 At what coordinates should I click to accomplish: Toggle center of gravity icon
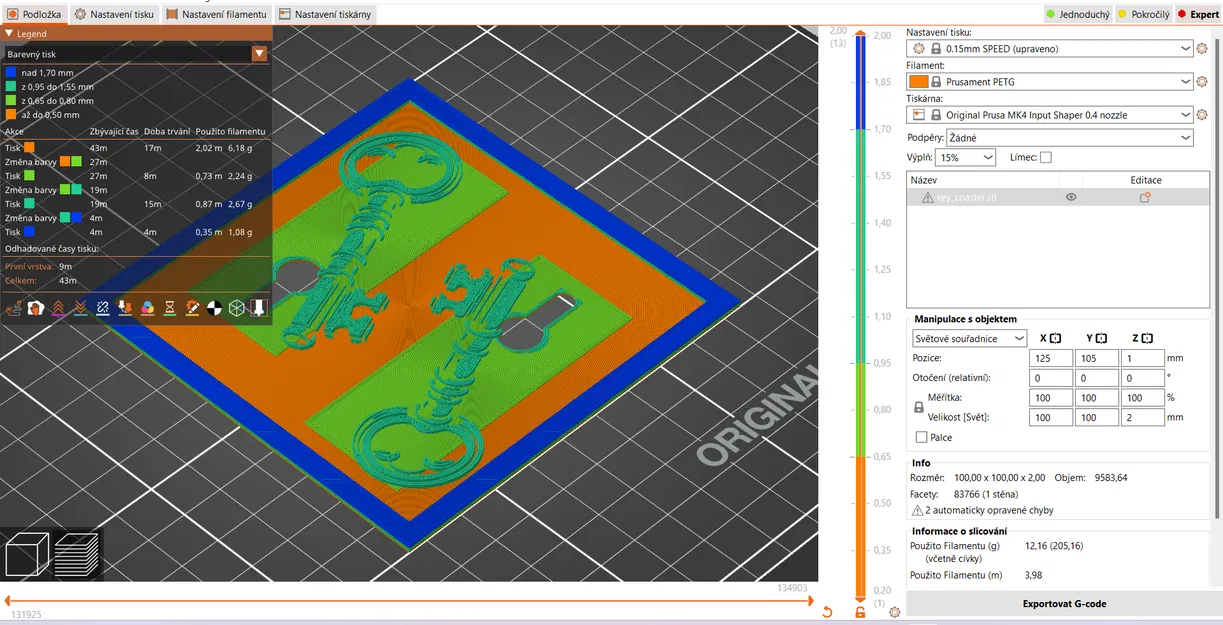click(214, 308)
